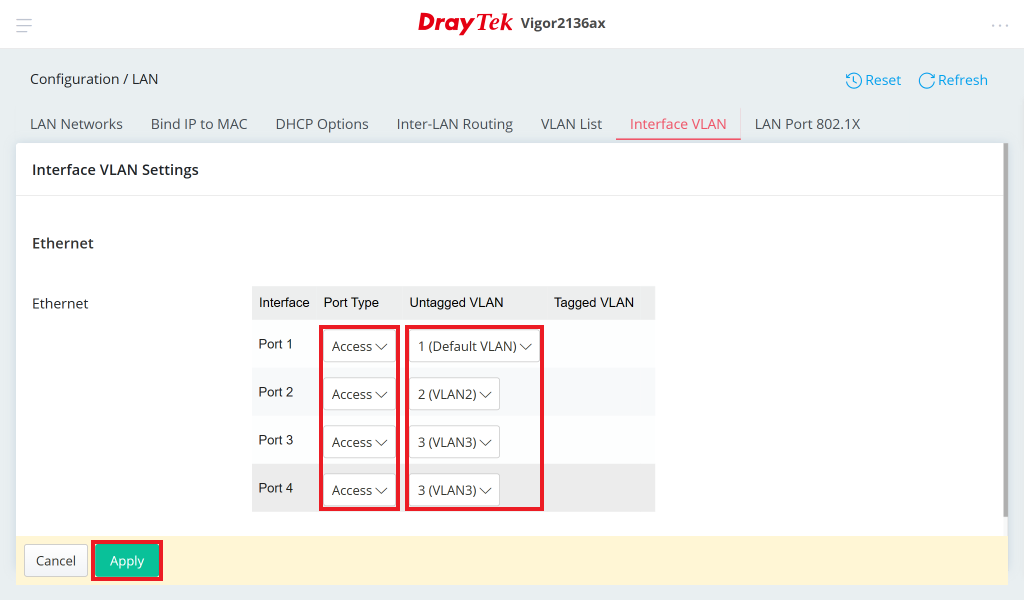This screenshot has height=600, width=1024.
Task: Open Port 1 Untagged VLAN dropdown
Action: 474,347
